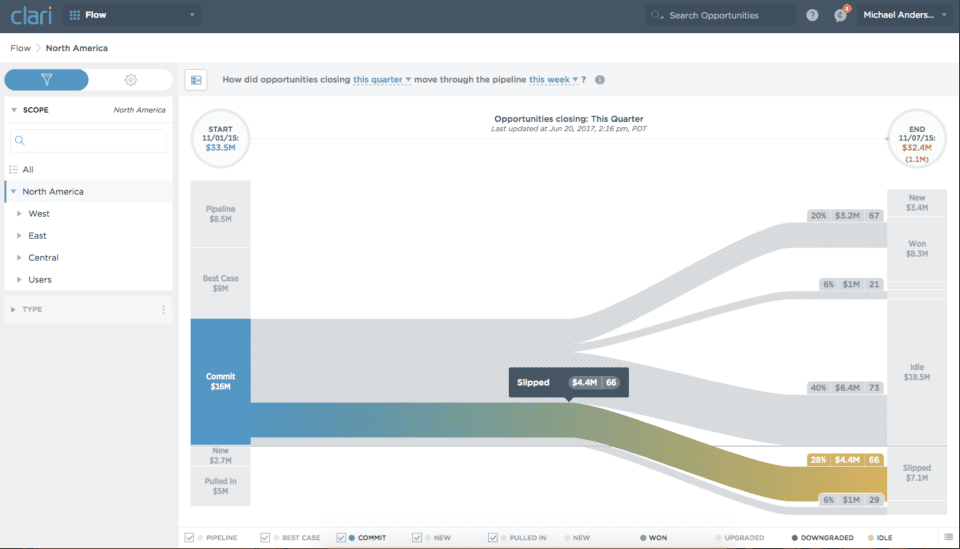Click the Search Opportunities field
The image size is (960, 549).
720,15
